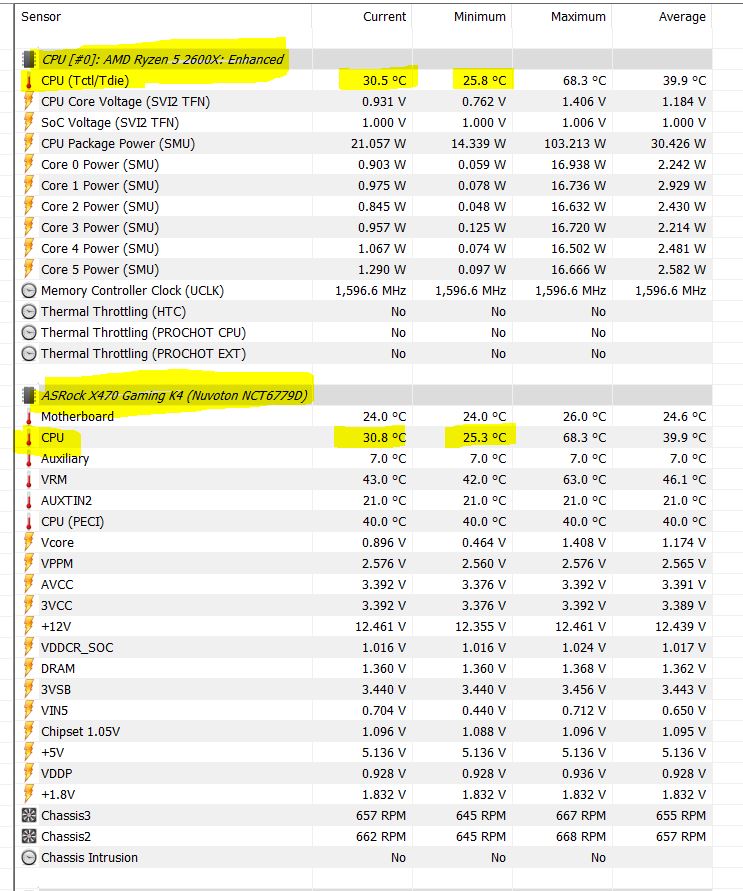The width and height of the screenshot is (743, 891).
Task: Click clock icon of Thermal Throttling (PROCHOT EXT)
Action: tap(28, 354)
